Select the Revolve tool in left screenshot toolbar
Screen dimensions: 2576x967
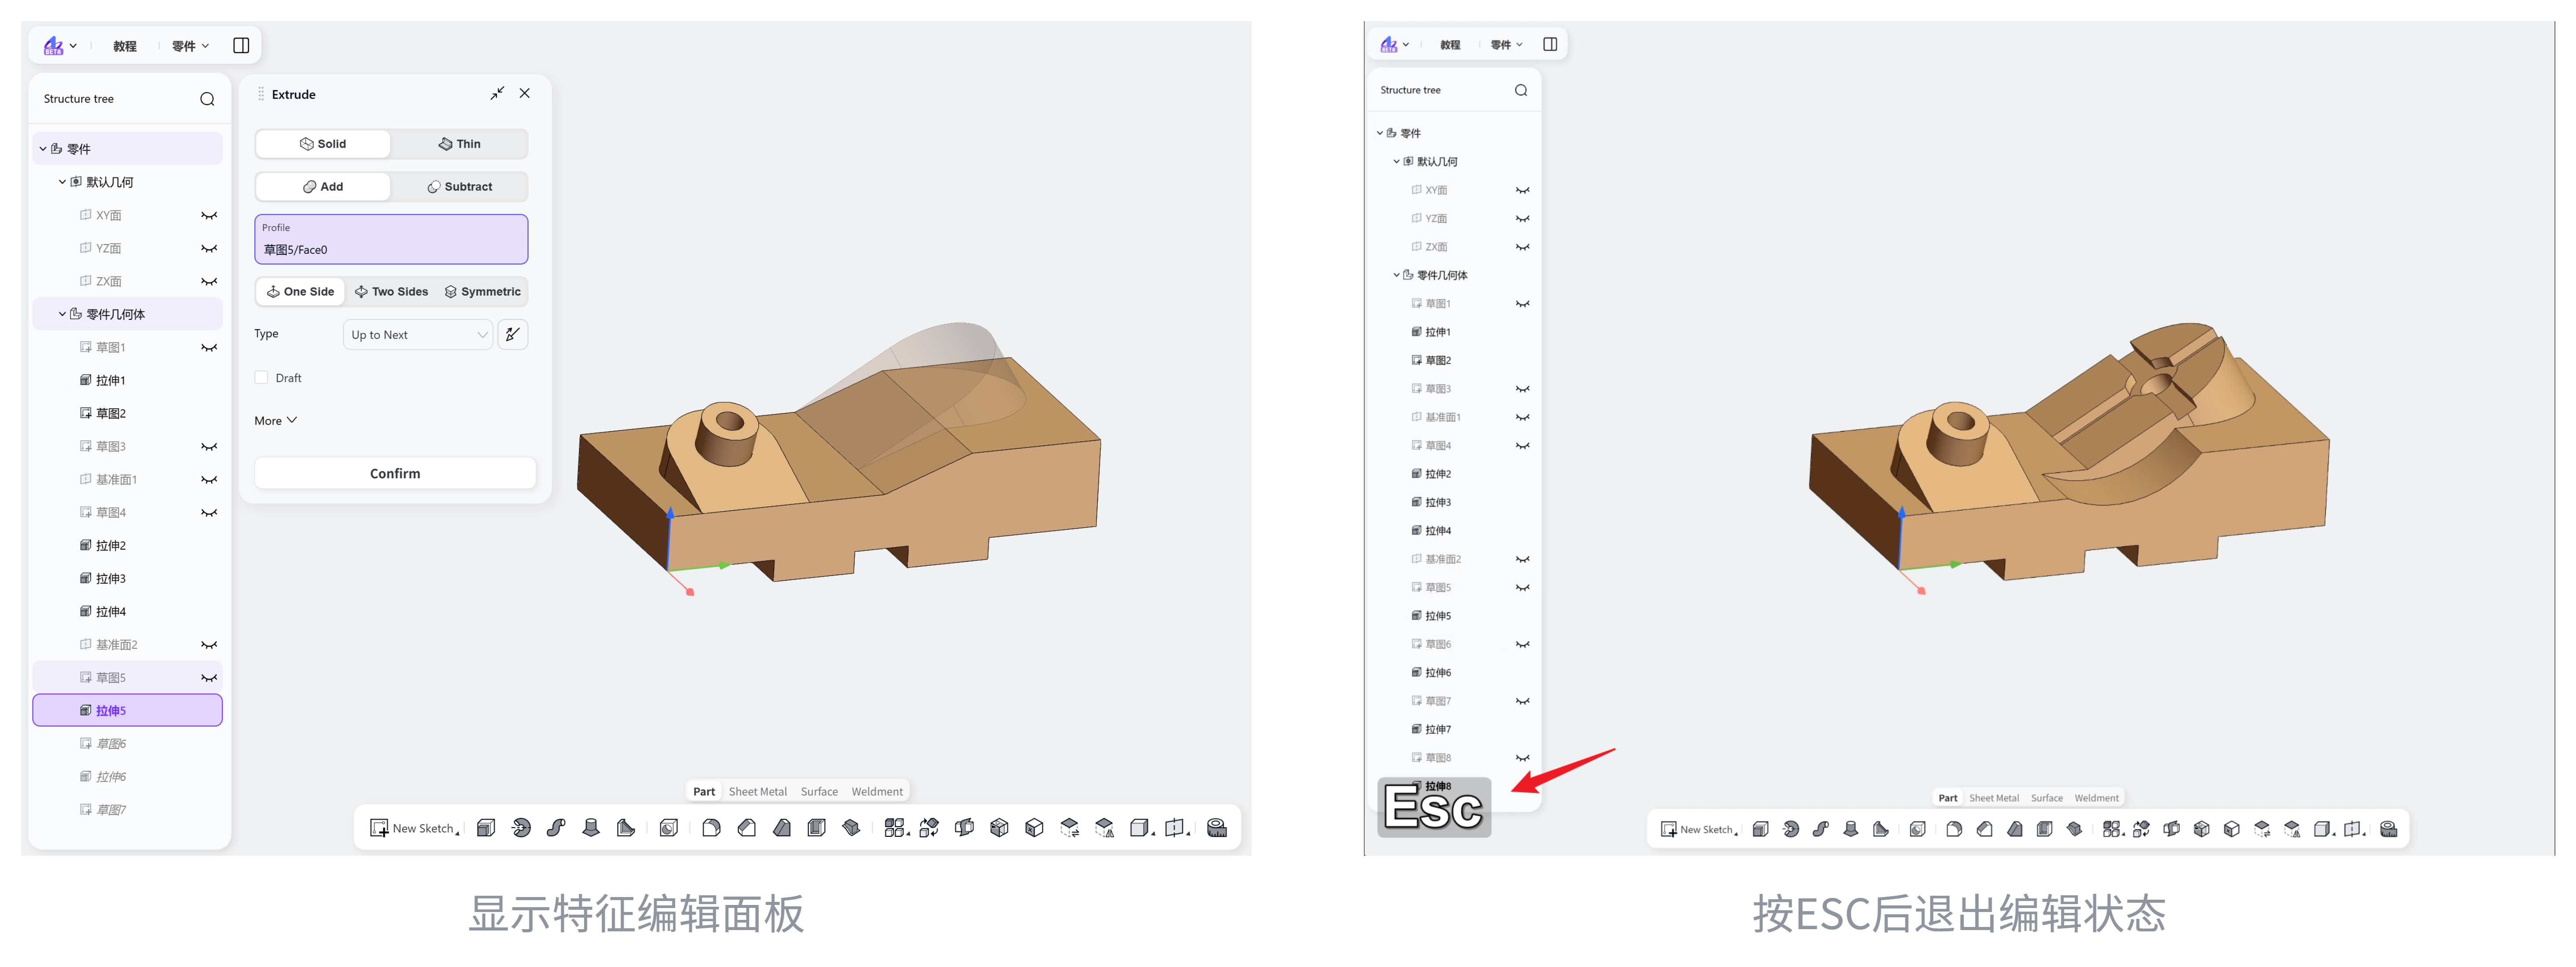[521, 828]
